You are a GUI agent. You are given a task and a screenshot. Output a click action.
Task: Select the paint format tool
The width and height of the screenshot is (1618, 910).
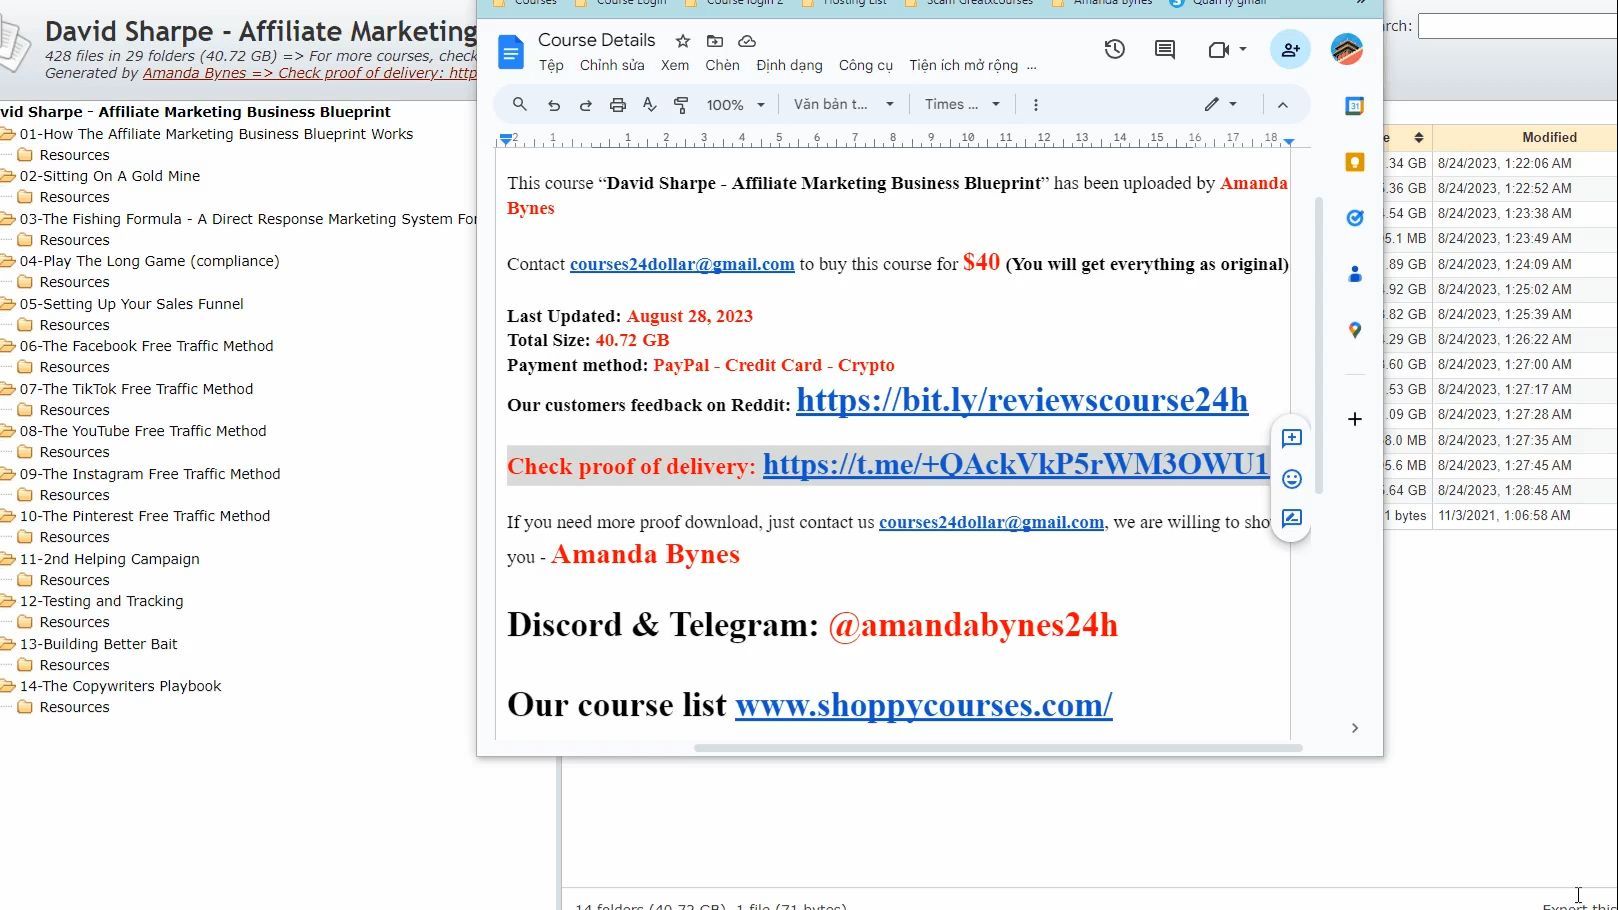(682, 104)
